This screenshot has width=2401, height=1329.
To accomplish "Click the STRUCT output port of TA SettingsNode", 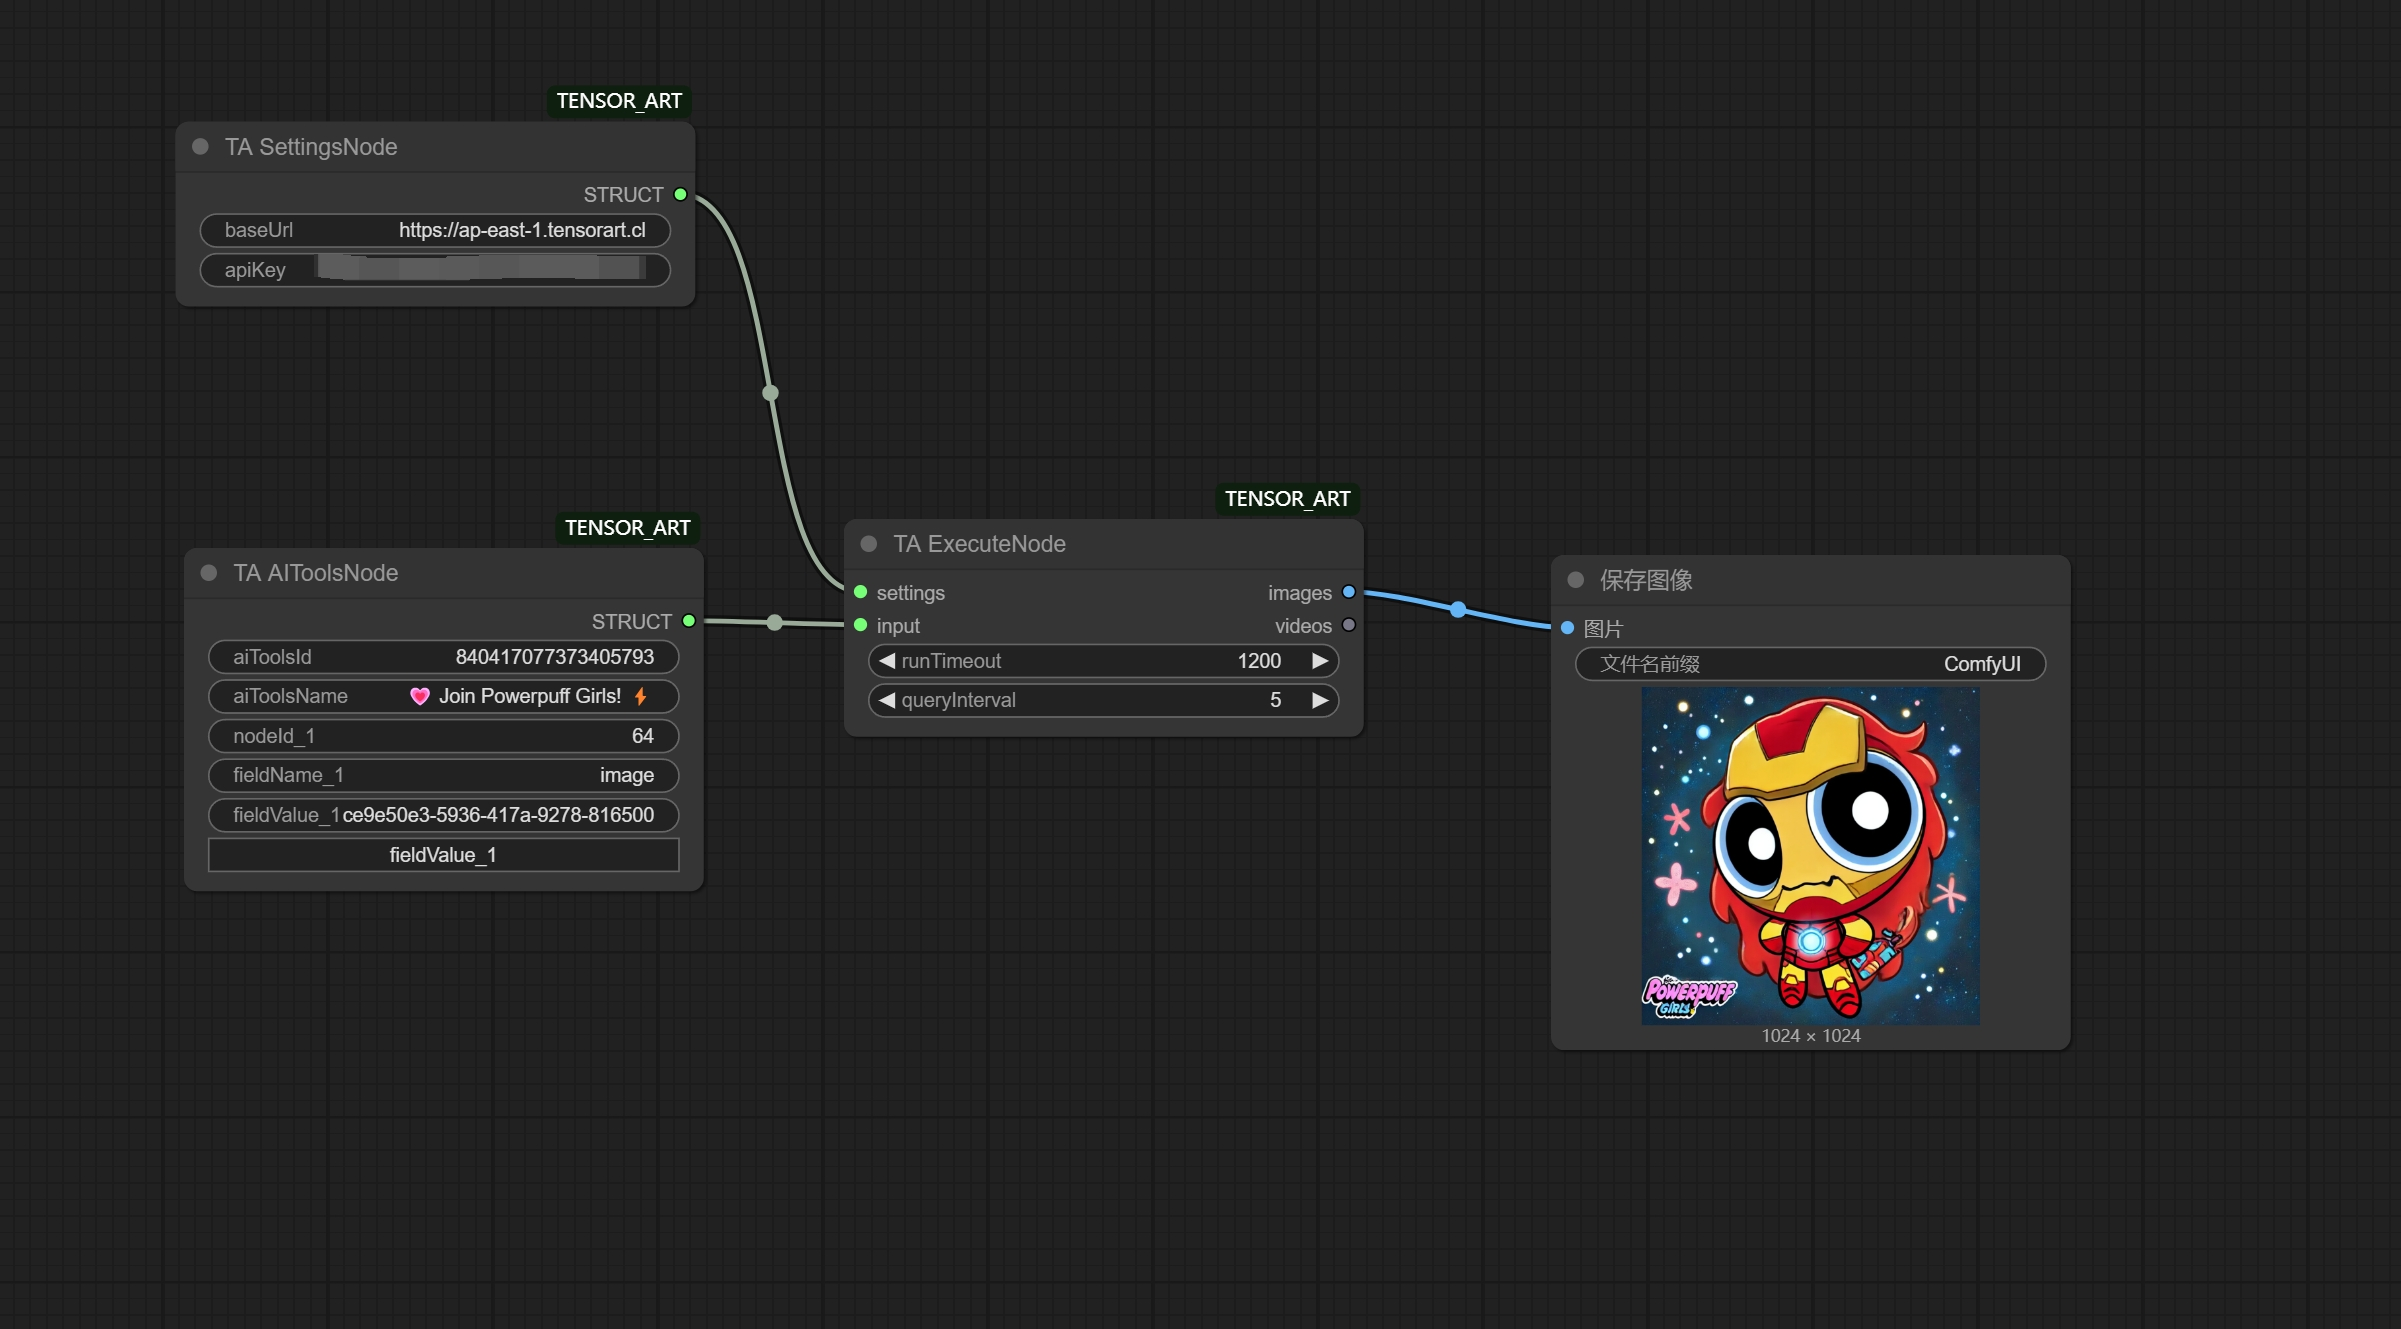I will (x=681, y=194).
